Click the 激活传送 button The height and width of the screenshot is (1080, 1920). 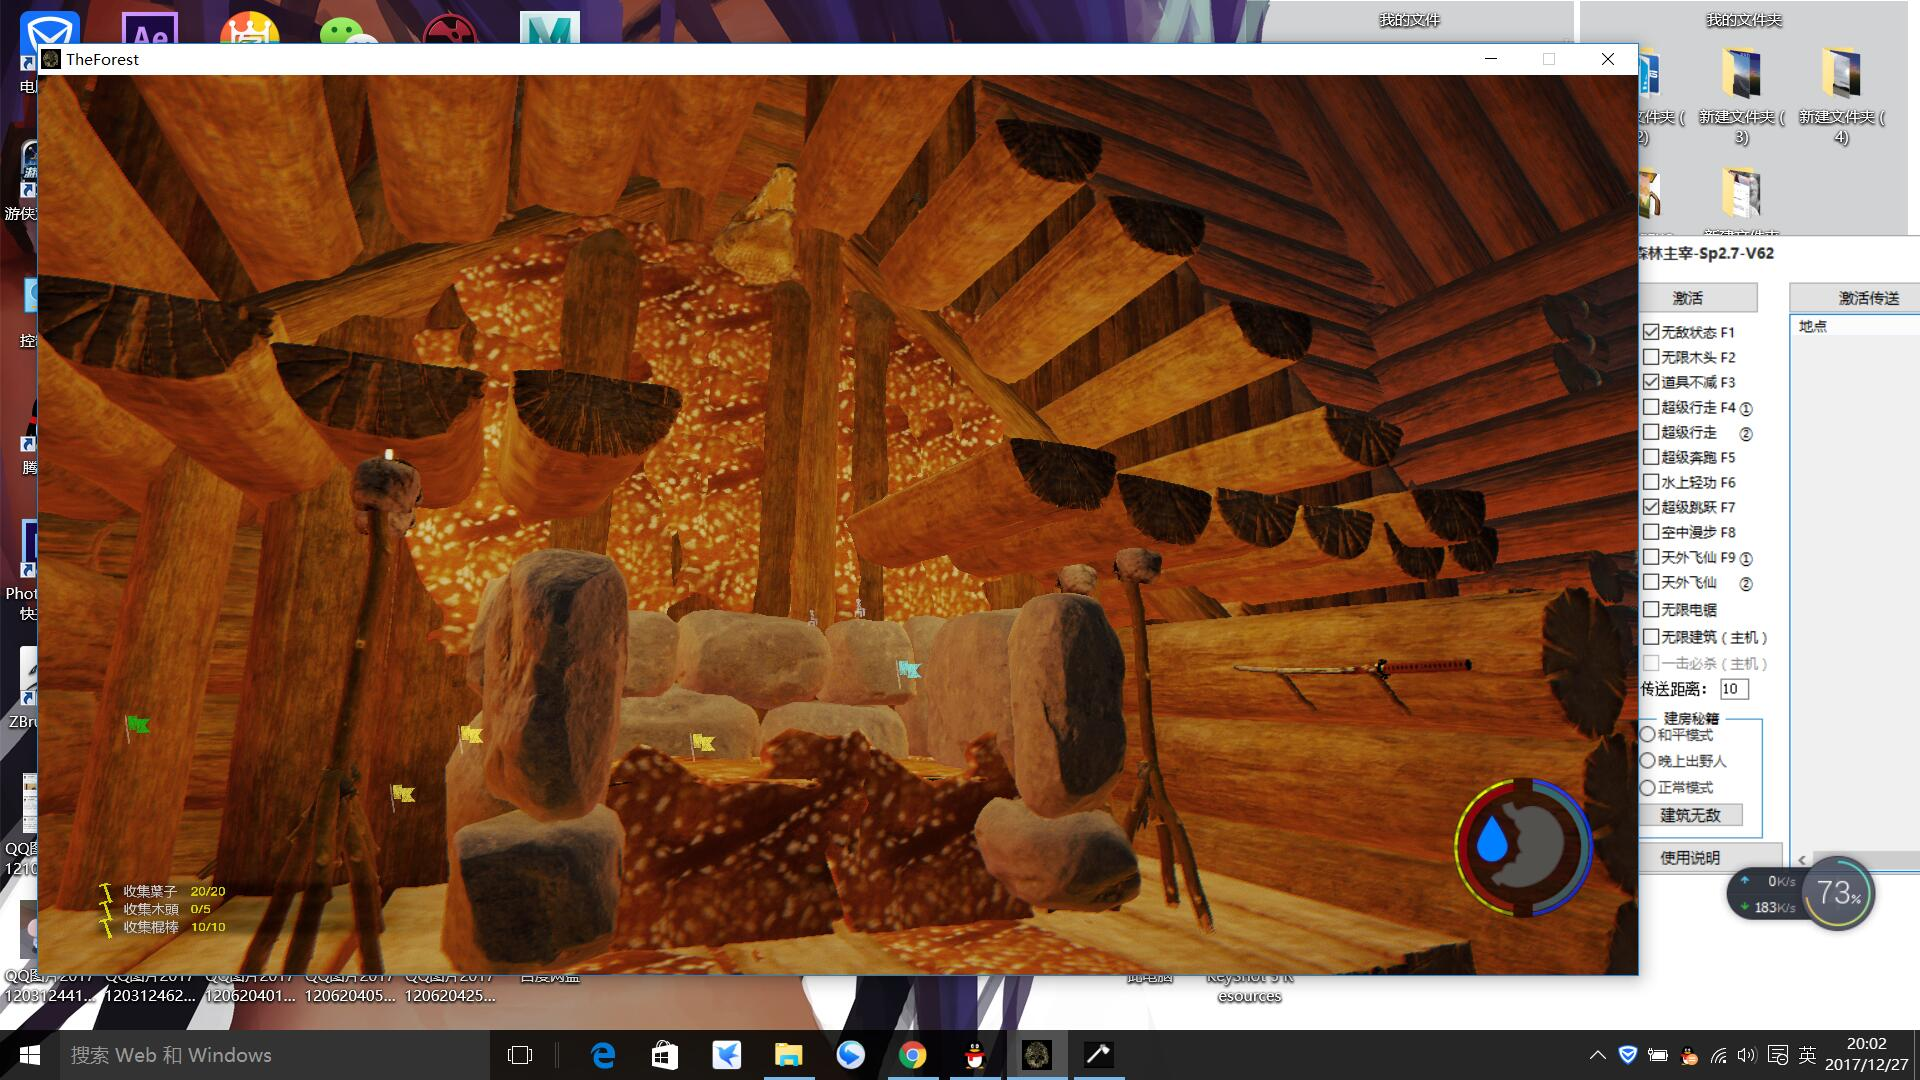[1855, 298]
